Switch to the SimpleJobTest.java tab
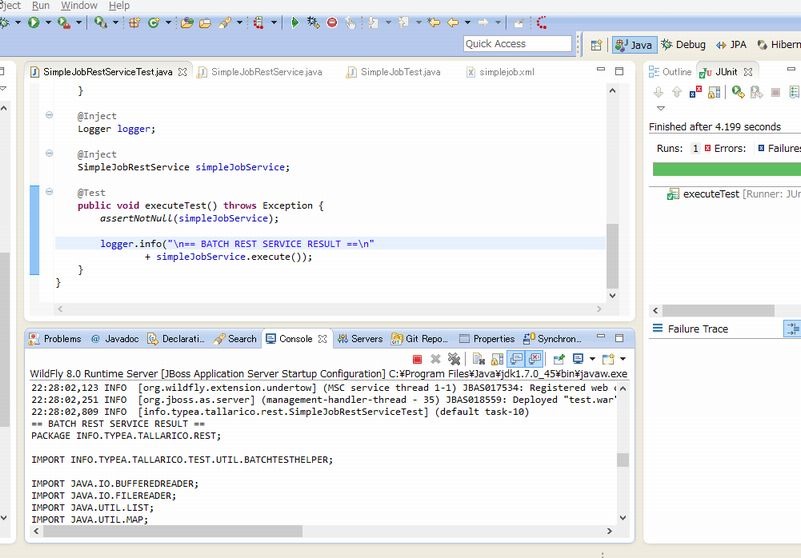801x558 pixels. 400,72
